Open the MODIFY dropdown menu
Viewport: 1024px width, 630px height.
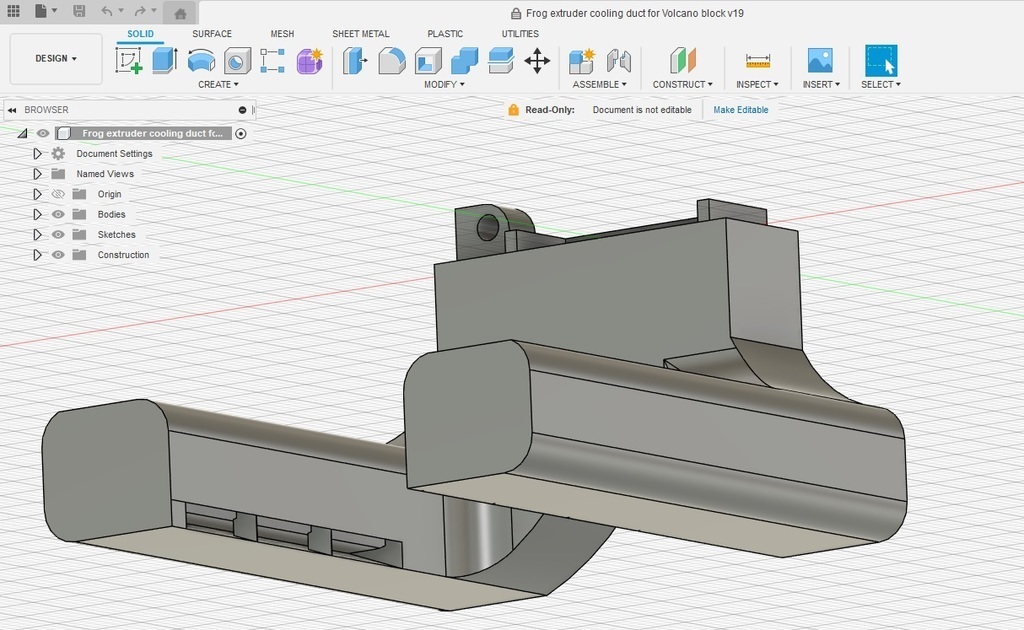pos(444,85)
